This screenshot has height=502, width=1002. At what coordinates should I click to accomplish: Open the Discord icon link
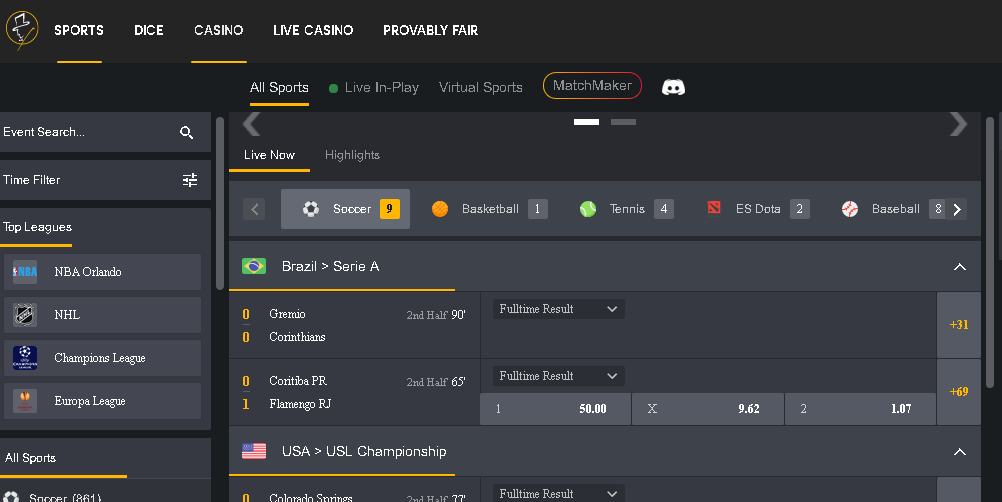click(673, 87)
